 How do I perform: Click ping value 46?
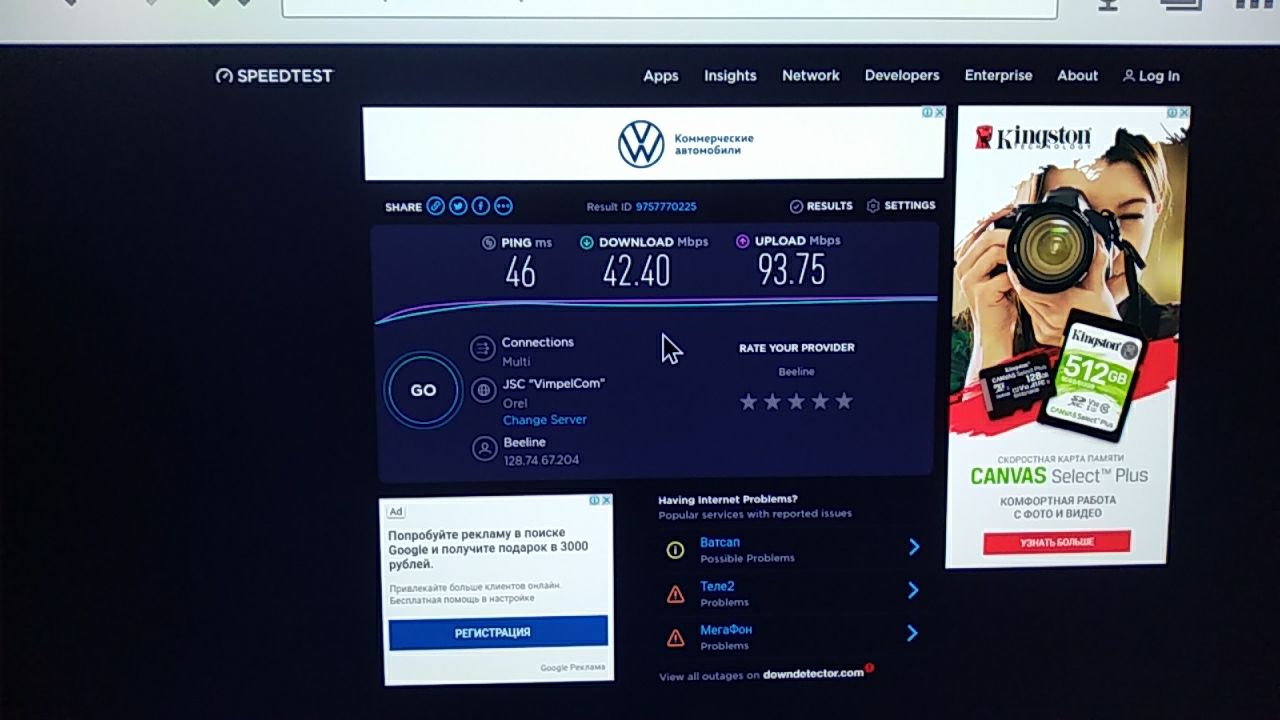(x=520, y=272)
